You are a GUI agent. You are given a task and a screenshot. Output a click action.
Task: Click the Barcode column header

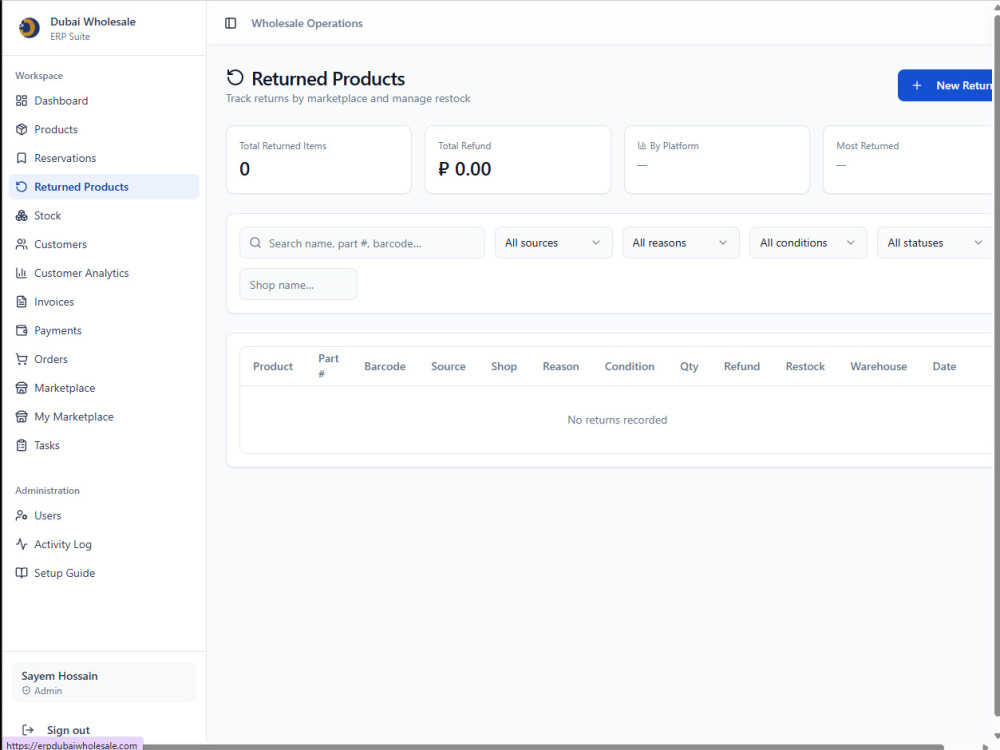pos(385,366)
